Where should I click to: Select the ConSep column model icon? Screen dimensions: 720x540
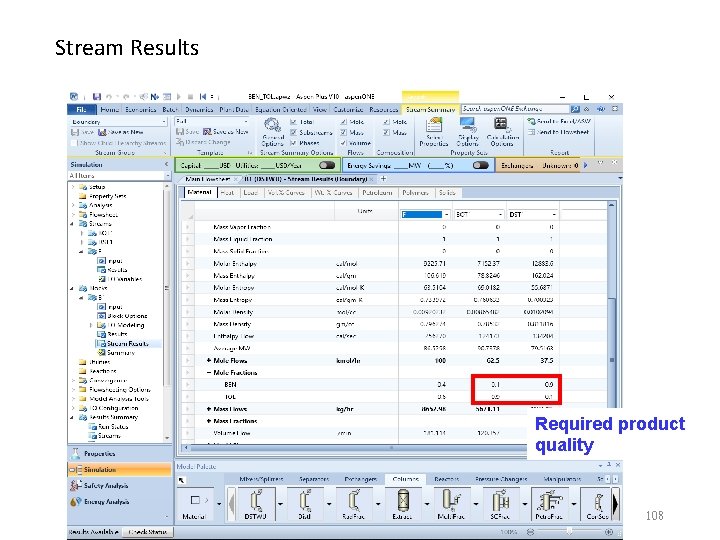(x=598, y=502)
